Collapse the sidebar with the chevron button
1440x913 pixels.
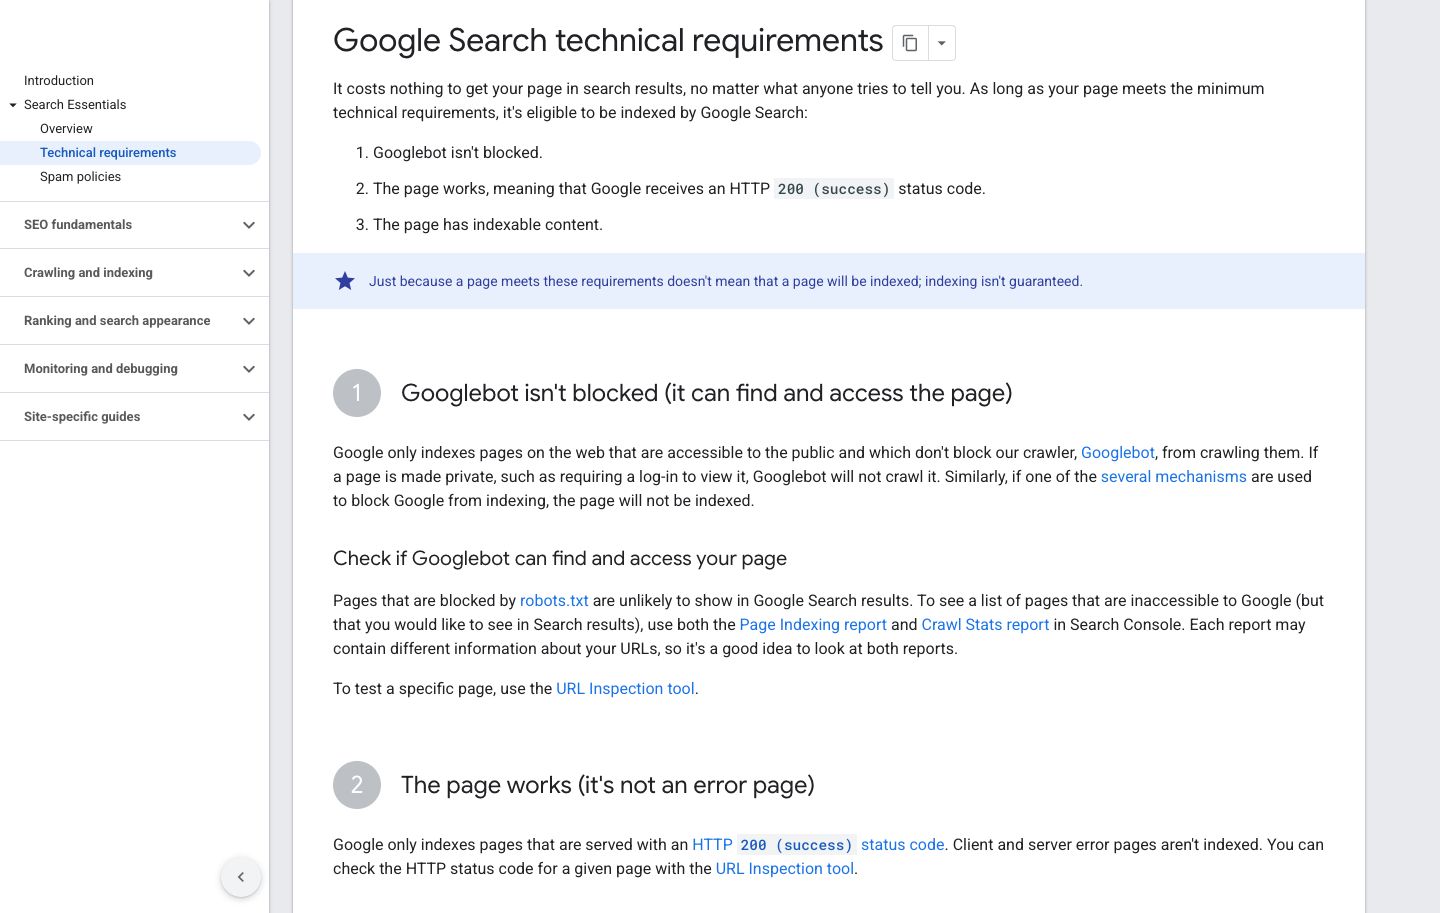(241, 877)
